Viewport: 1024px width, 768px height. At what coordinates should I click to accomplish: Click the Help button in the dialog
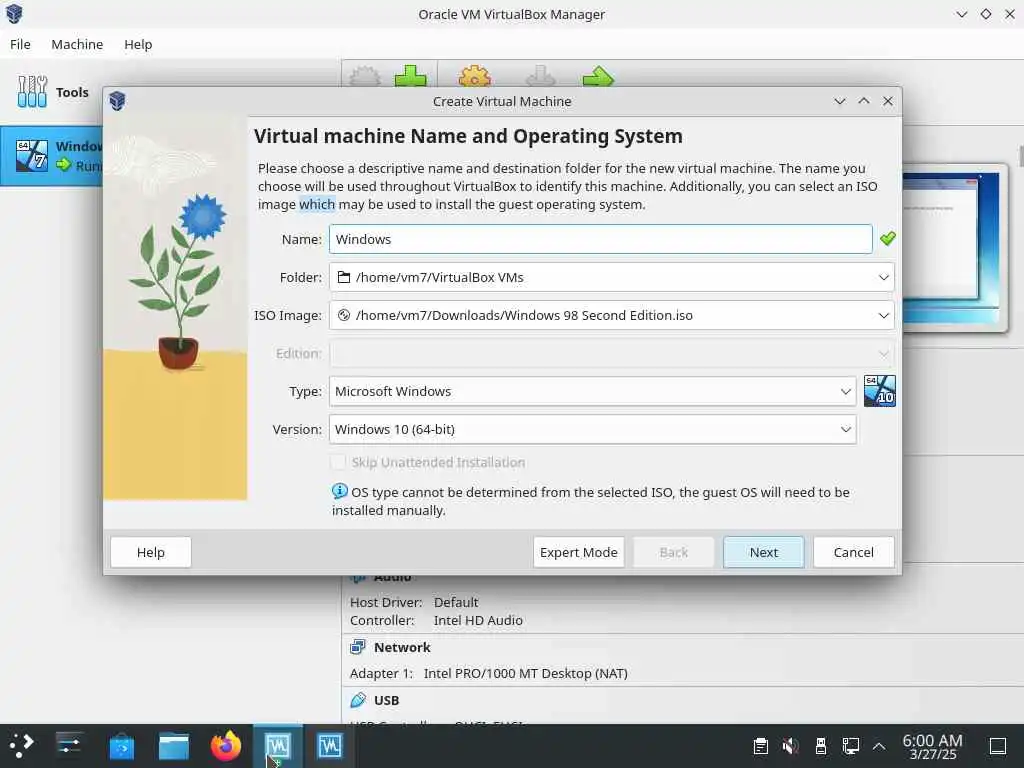pos(151,552)
